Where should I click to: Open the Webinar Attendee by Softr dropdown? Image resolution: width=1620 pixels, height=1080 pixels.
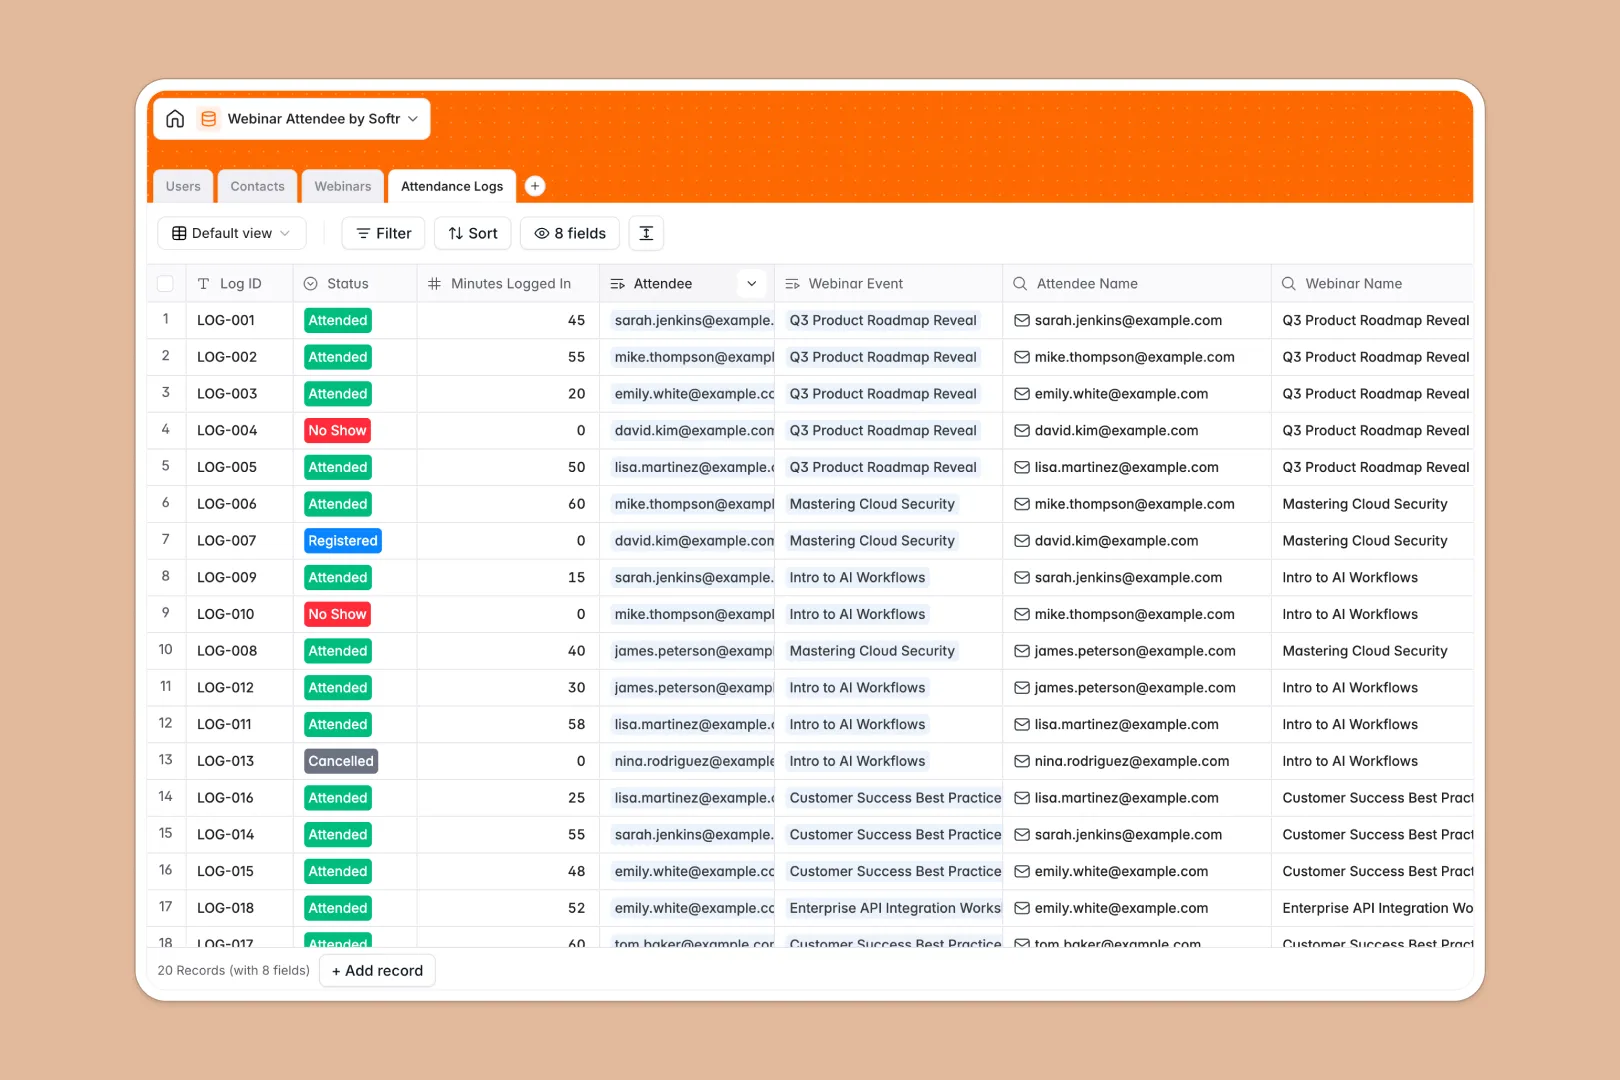click(x=412, y=118)
